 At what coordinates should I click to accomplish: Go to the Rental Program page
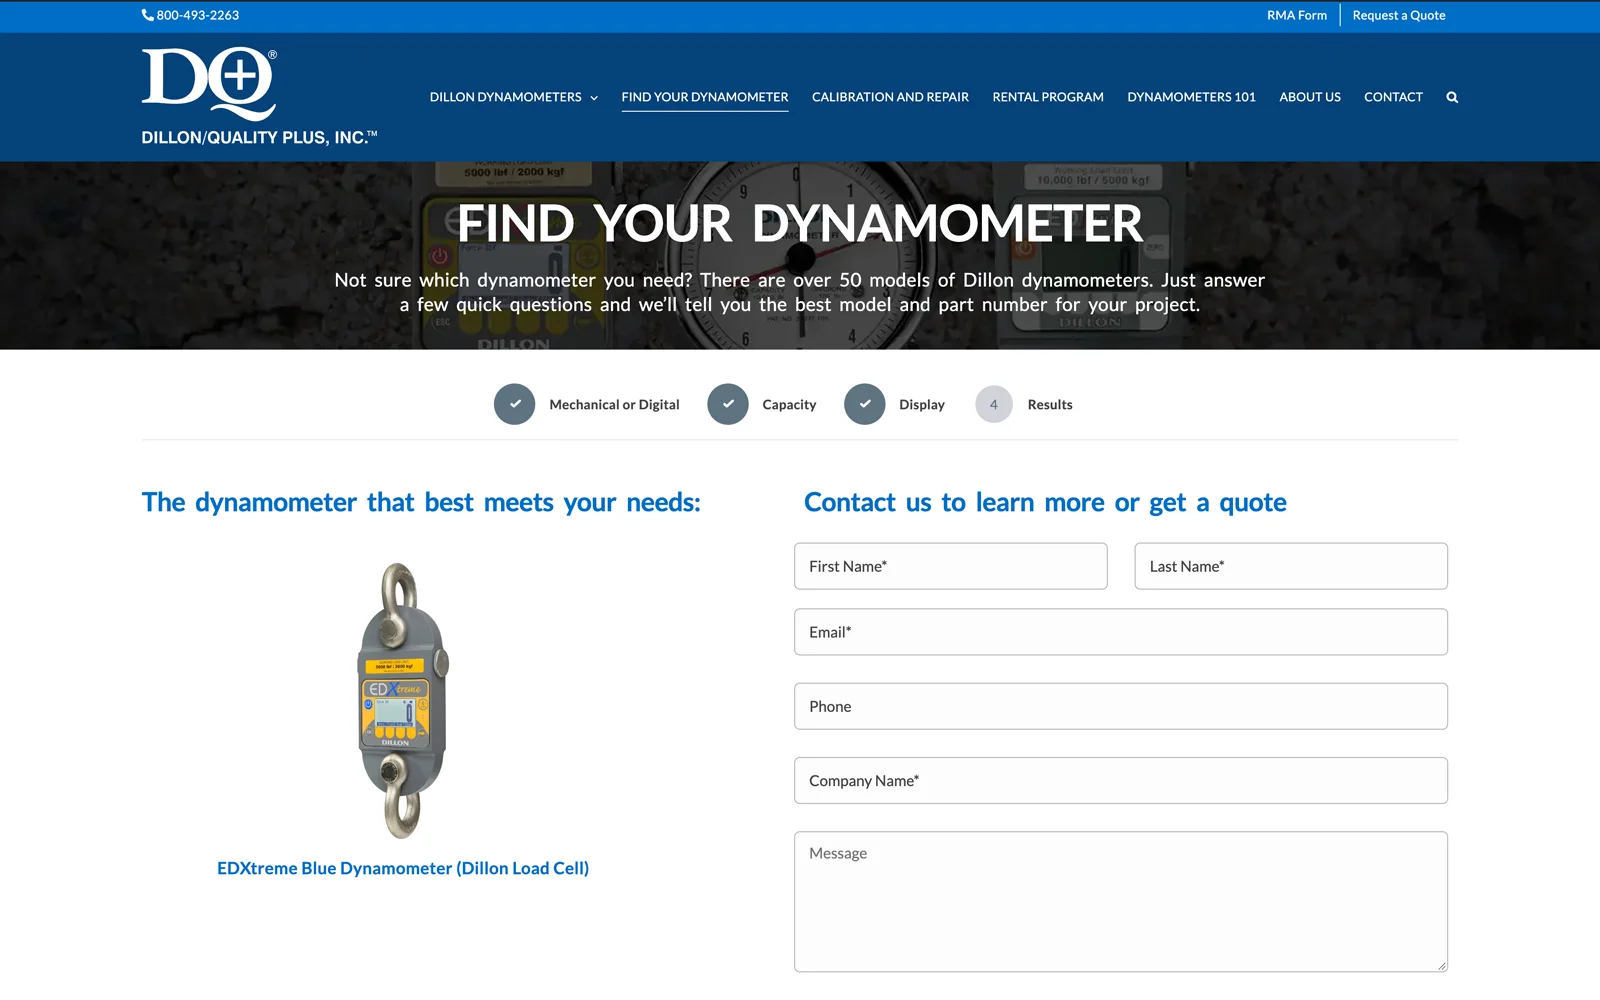[x=1048, y=97]
